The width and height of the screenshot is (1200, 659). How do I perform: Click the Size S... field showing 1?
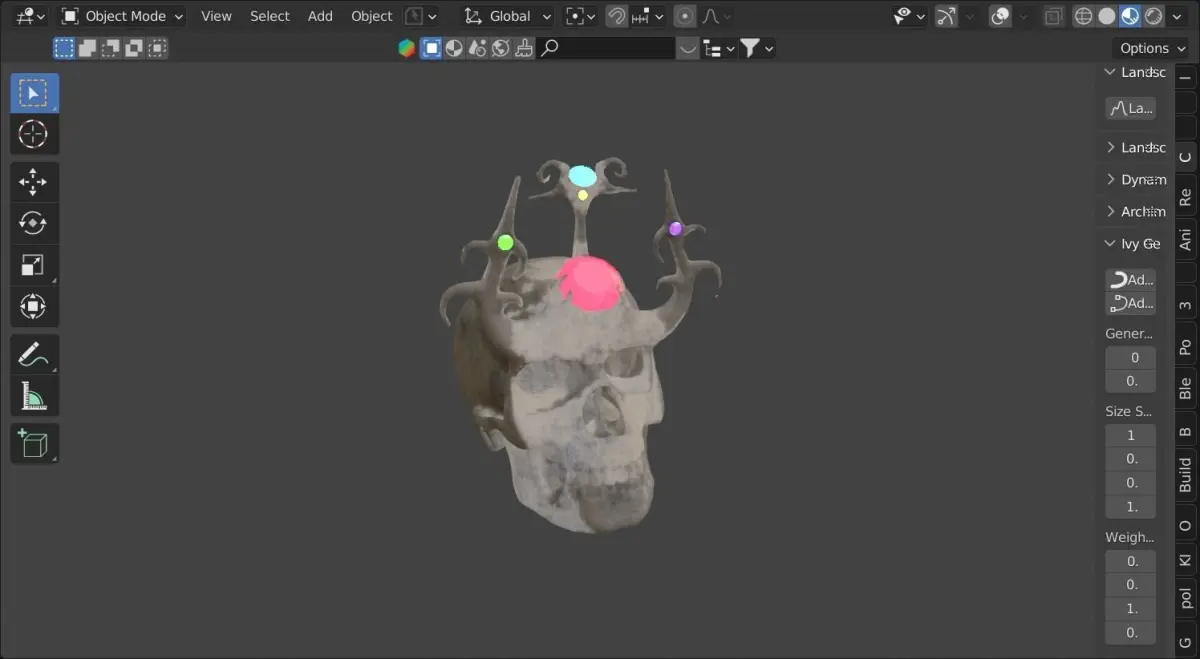click(1131, 435)
